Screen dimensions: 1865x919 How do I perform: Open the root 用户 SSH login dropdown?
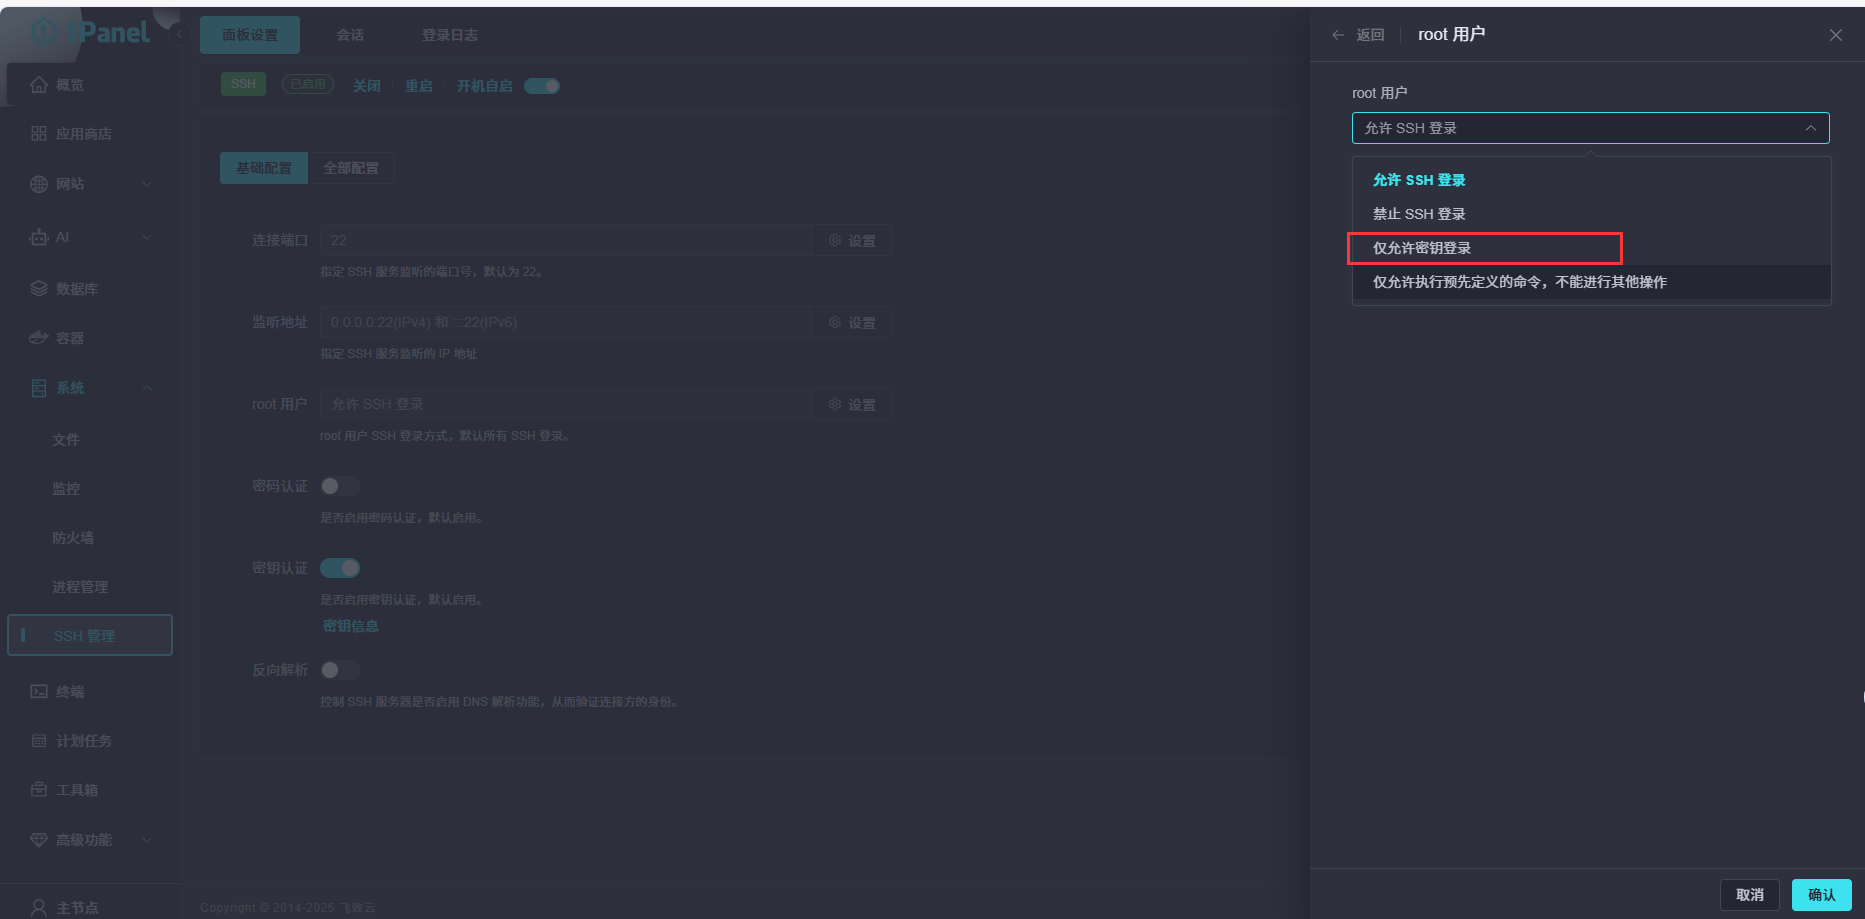[x=1590, y=128]
